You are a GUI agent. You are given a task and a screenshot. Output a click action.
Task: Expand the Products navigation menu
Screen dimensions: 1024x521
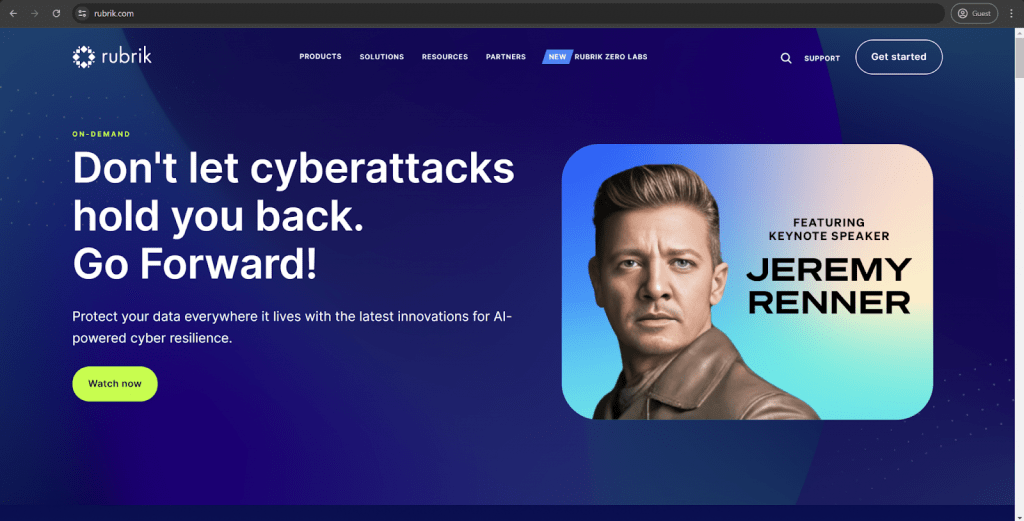[320, 57]
